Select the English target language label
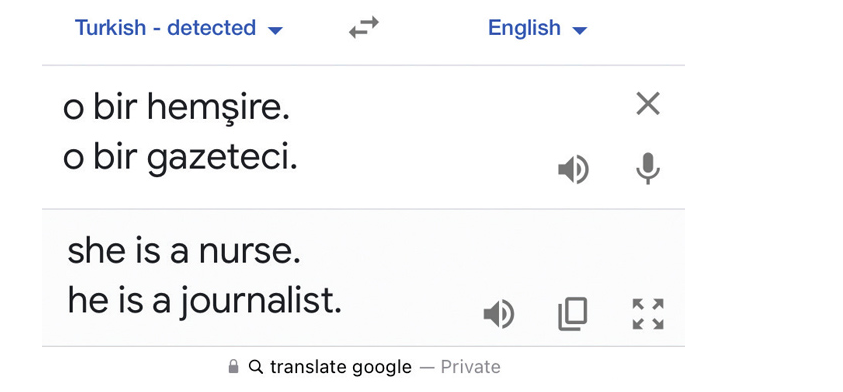 524,27
